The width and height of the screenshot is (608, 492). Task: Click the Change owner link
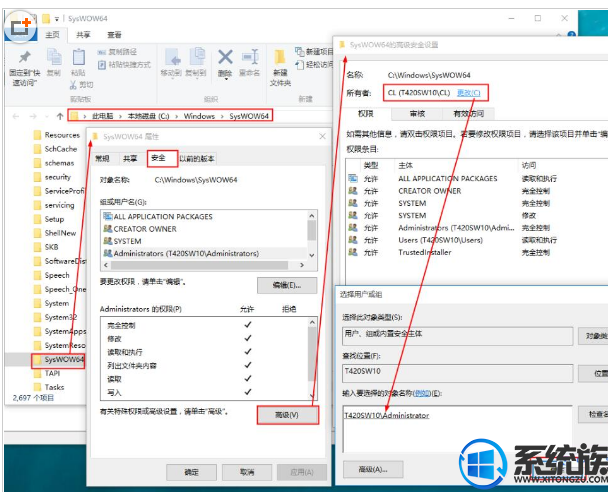468,93
